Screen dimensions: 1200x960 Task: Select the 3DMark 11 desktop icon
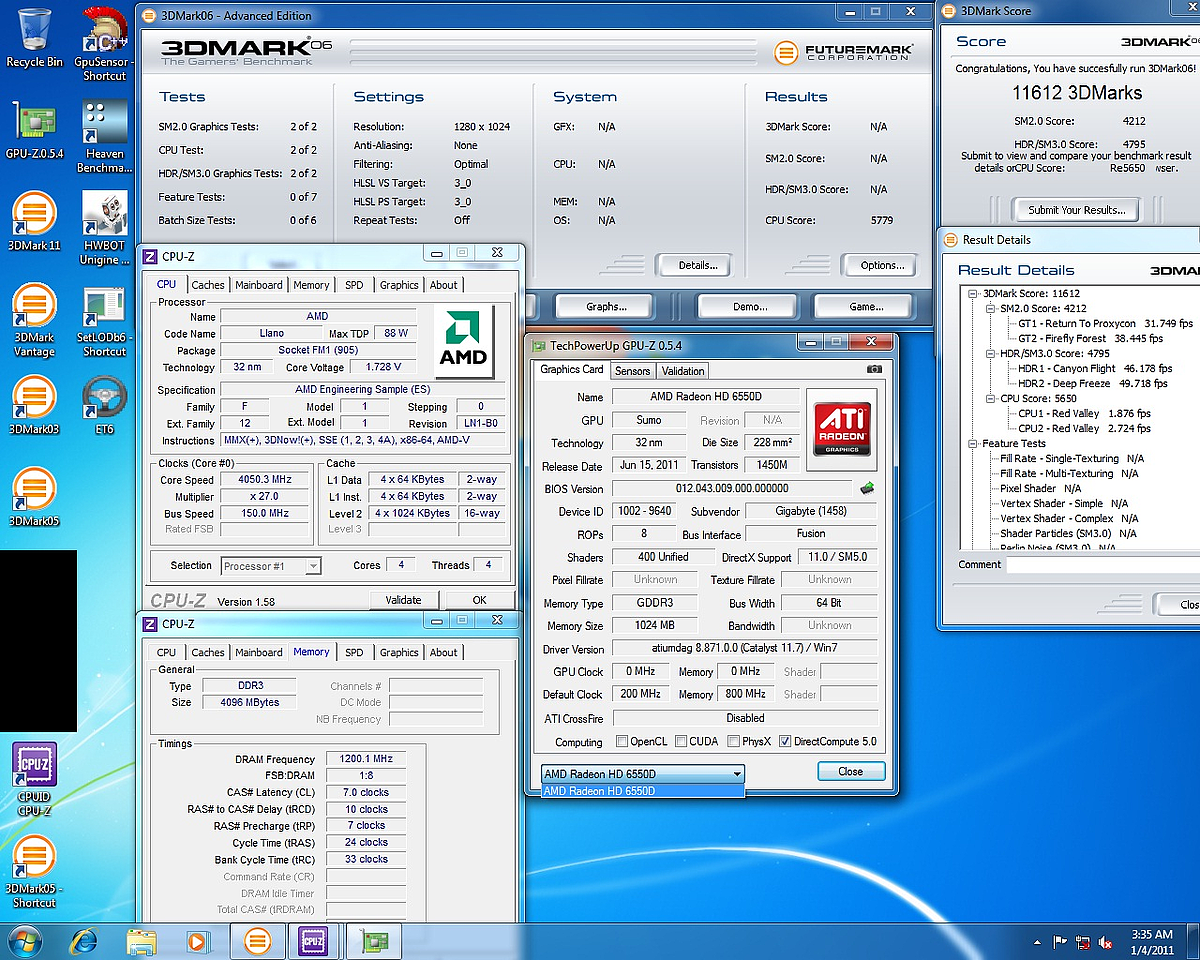34,222
